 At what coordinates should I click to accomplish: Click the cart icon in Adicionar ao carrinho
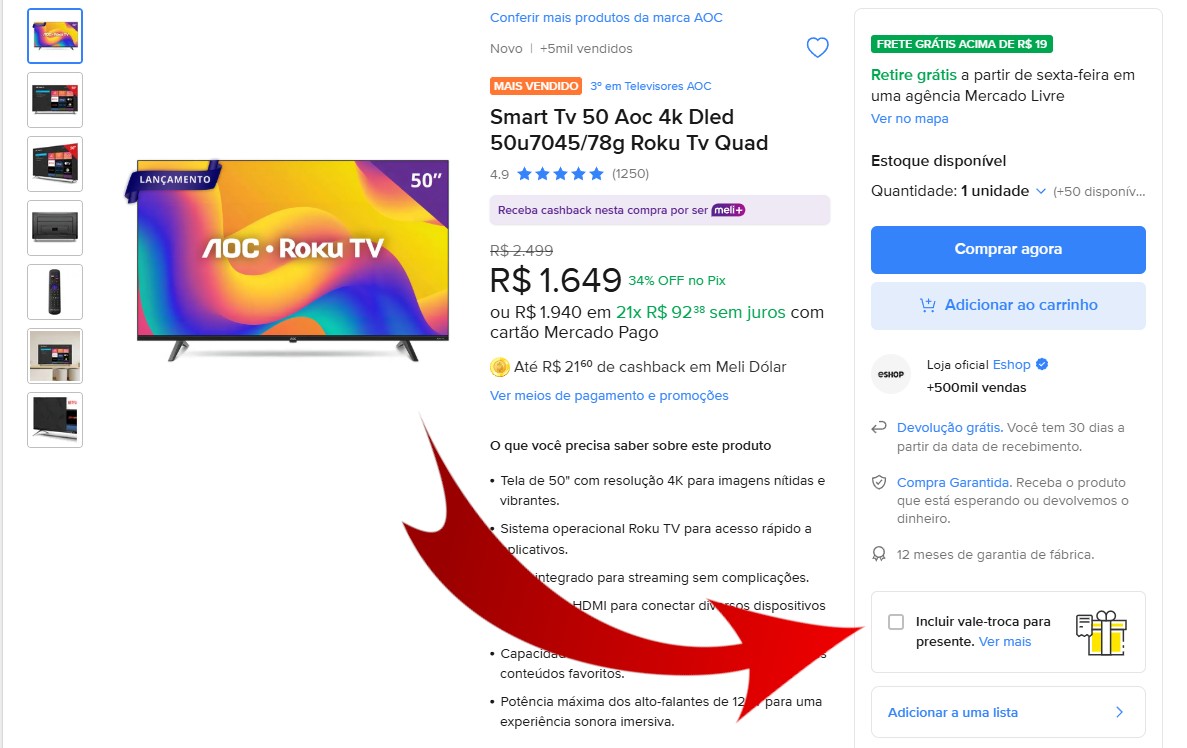(x=927, y=305)
